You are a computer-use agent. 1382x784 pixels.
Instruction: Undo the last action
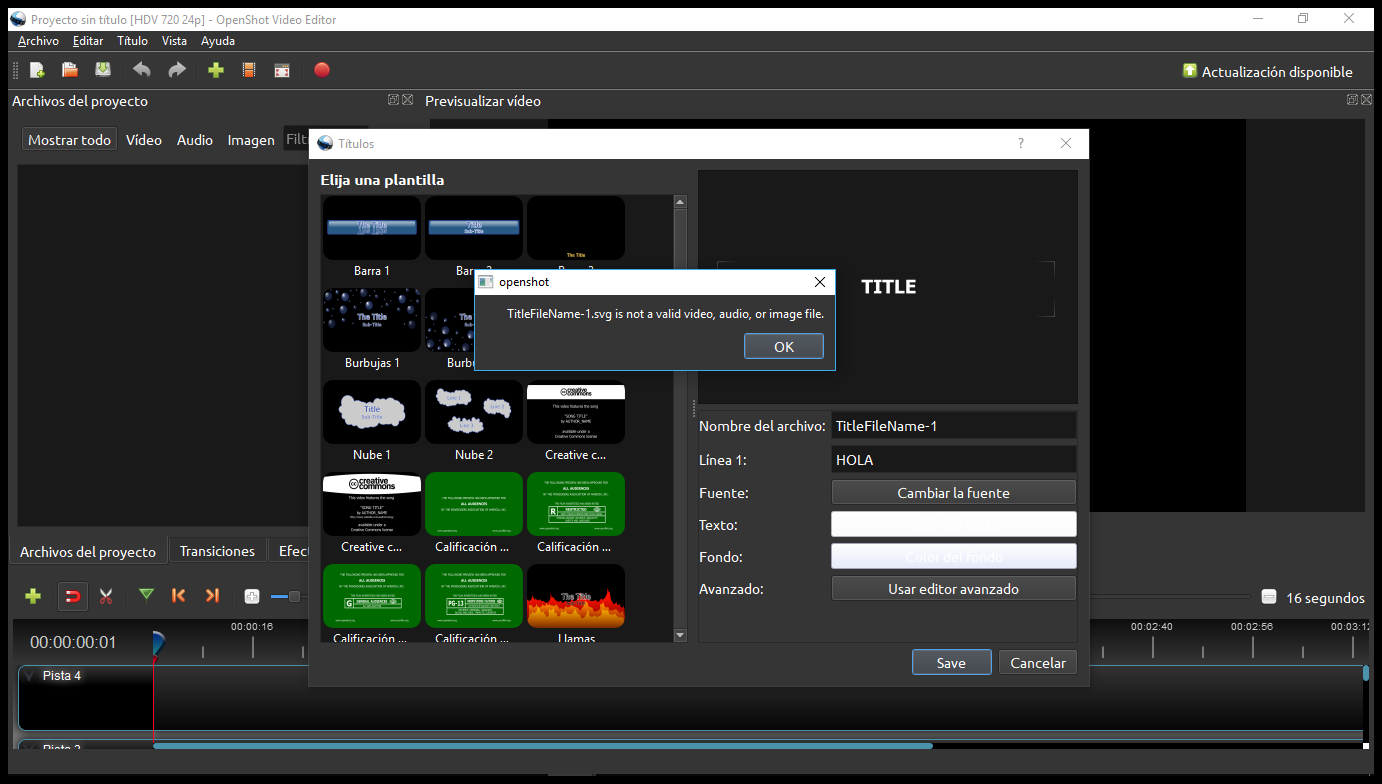tap(142, 70)
